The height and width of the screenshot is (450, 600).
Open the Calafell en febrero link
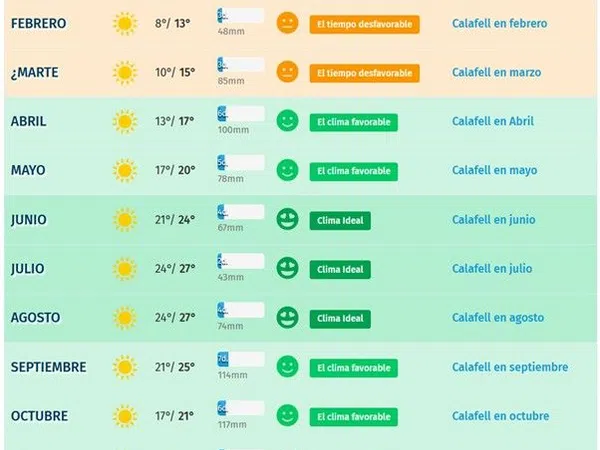tap(499, 22)
